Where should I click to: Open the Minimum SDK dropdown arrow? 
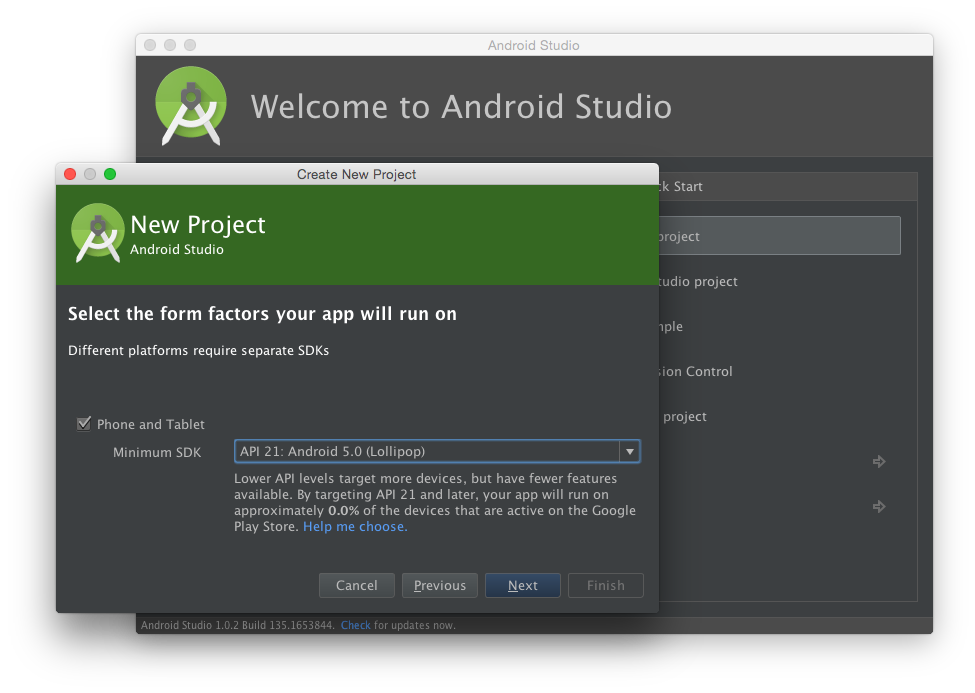click(x=629, y=452)
